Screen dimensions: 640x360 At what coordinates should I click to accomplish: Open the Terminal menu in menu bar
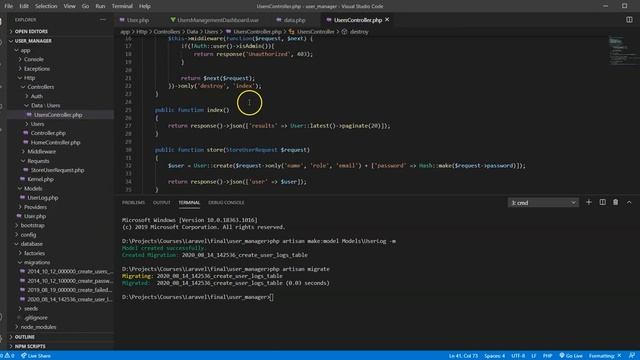pos(122,6)
